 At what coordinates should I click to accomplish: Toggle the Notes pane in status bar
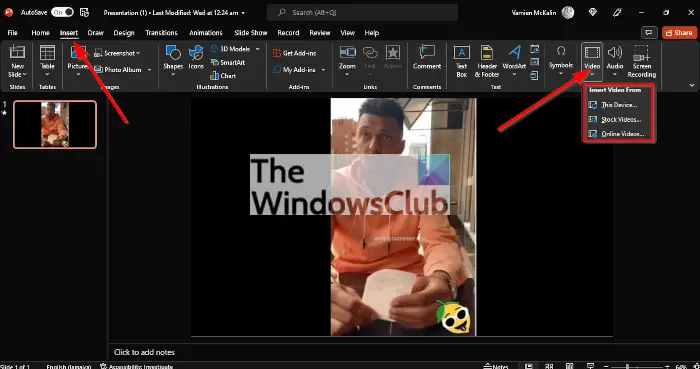coord(496,366)
